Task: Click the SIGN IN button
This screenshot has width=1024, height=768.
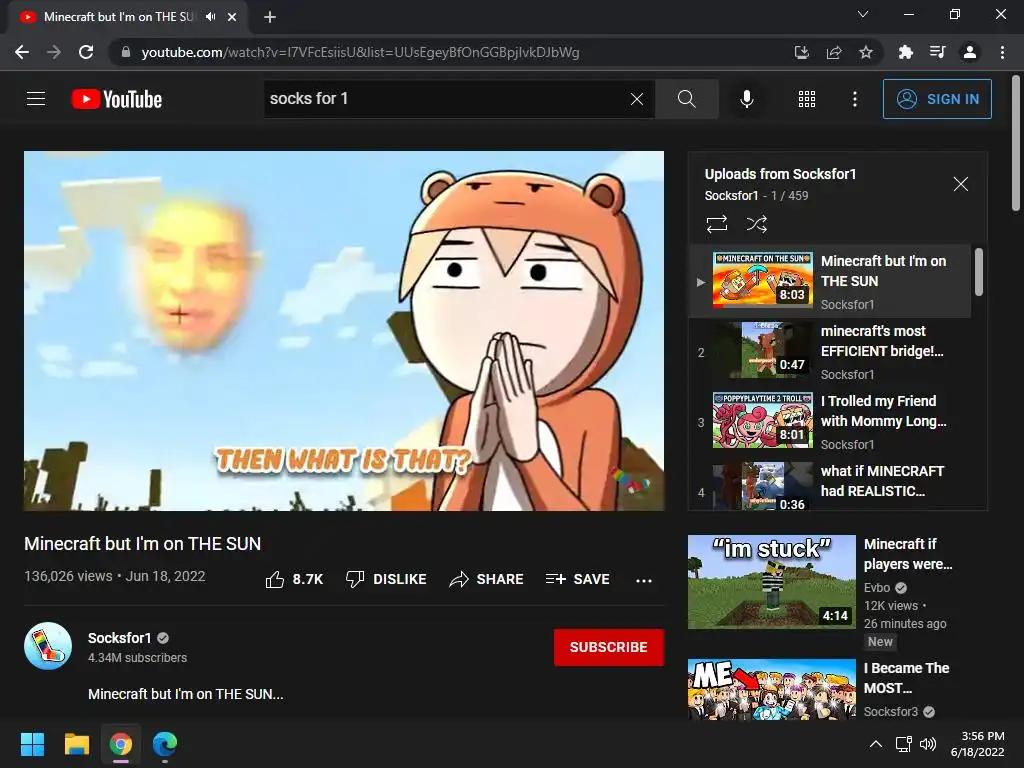Action: pos(937,99)
